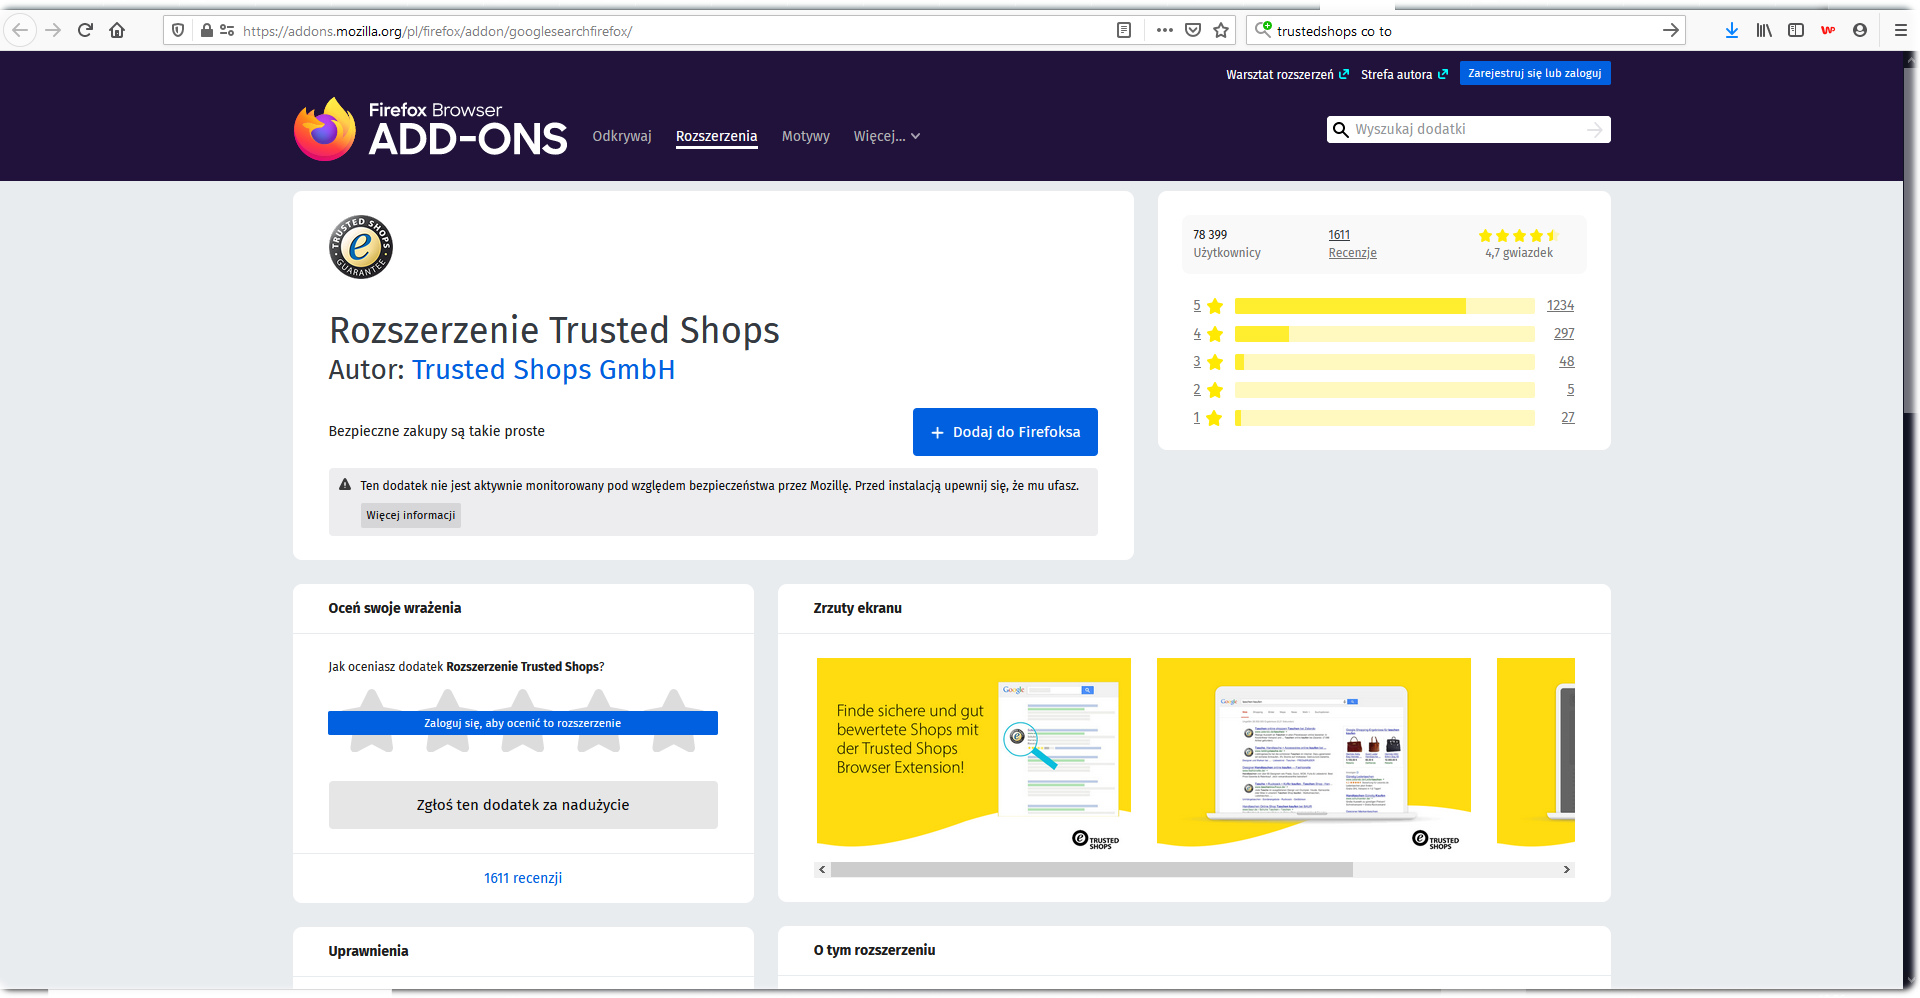Open the 1611 Recenzje link in stats
1920x998 pixels.
tap(1352, 244)
